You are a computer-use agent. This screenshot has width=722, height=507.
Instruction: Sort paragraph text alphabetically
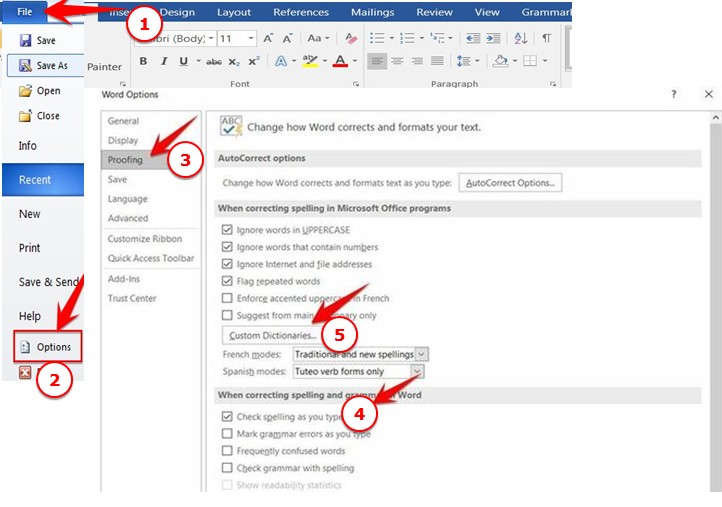click(x=521, y=38)
